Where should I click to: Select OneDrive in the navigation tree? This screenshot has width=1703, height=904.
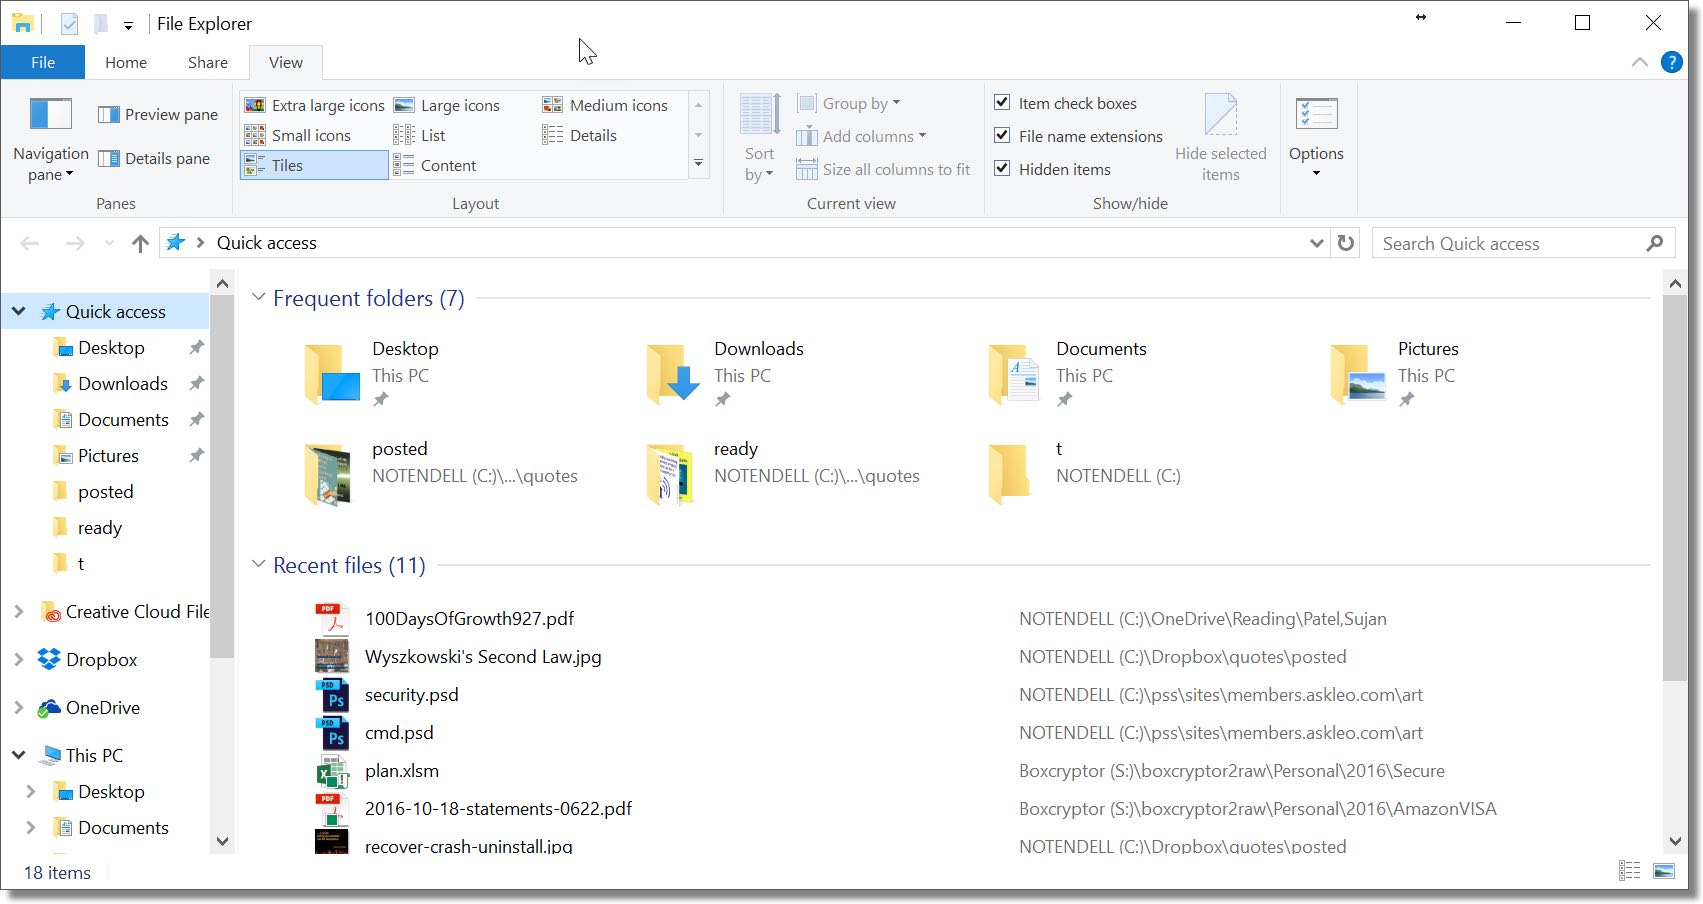(x=102, y=707)
